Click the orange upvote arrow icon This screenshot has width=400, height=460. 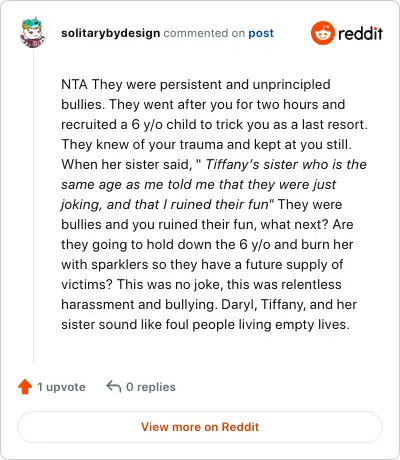coord(25,387)
